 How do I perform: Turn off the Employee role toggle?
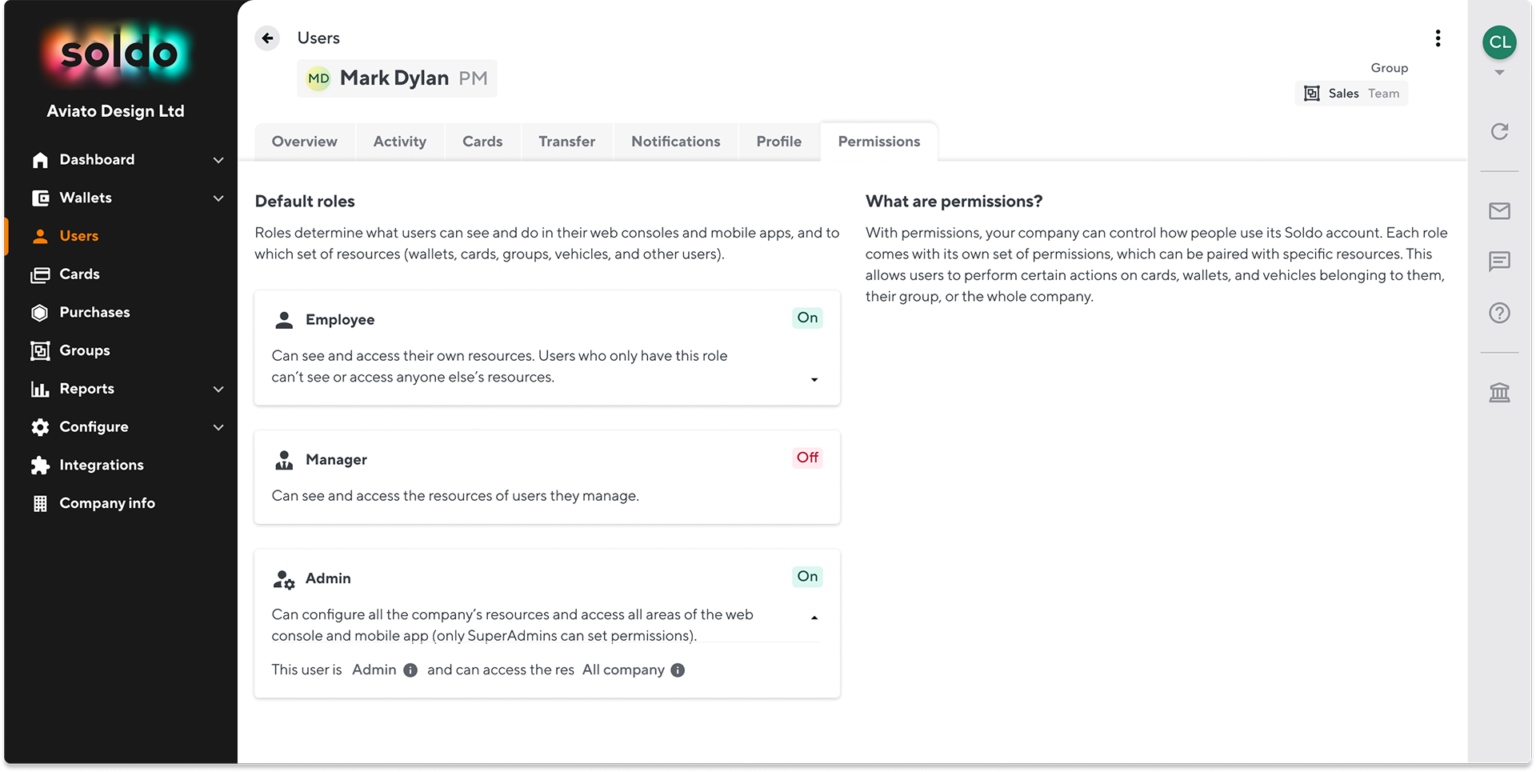pos(807,317)
